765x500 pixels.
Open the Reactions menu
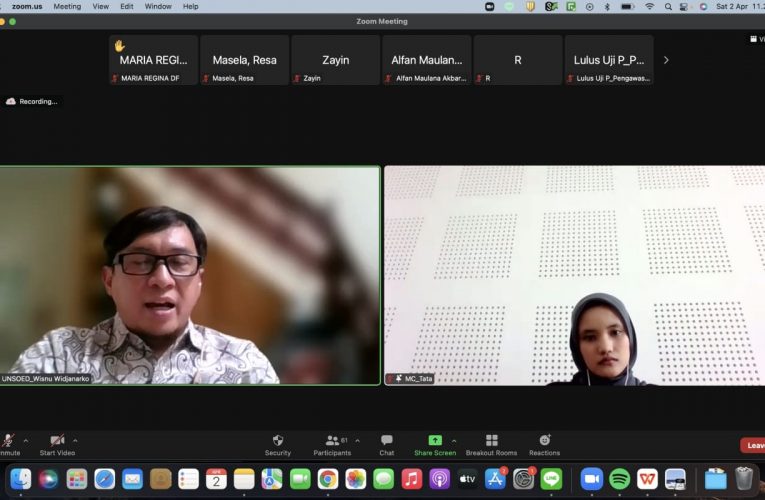(x=544, y=445)
